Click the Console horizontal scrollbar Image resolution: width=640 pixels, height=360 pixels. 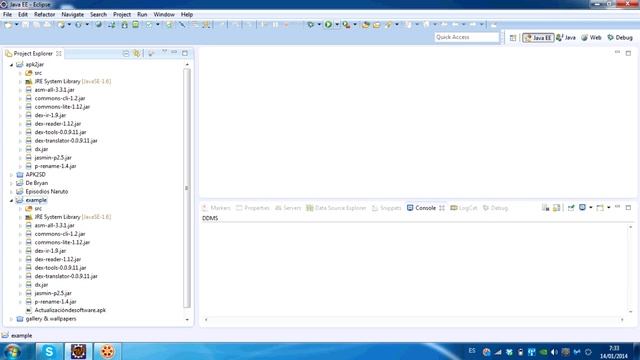(x=414, y=320)
